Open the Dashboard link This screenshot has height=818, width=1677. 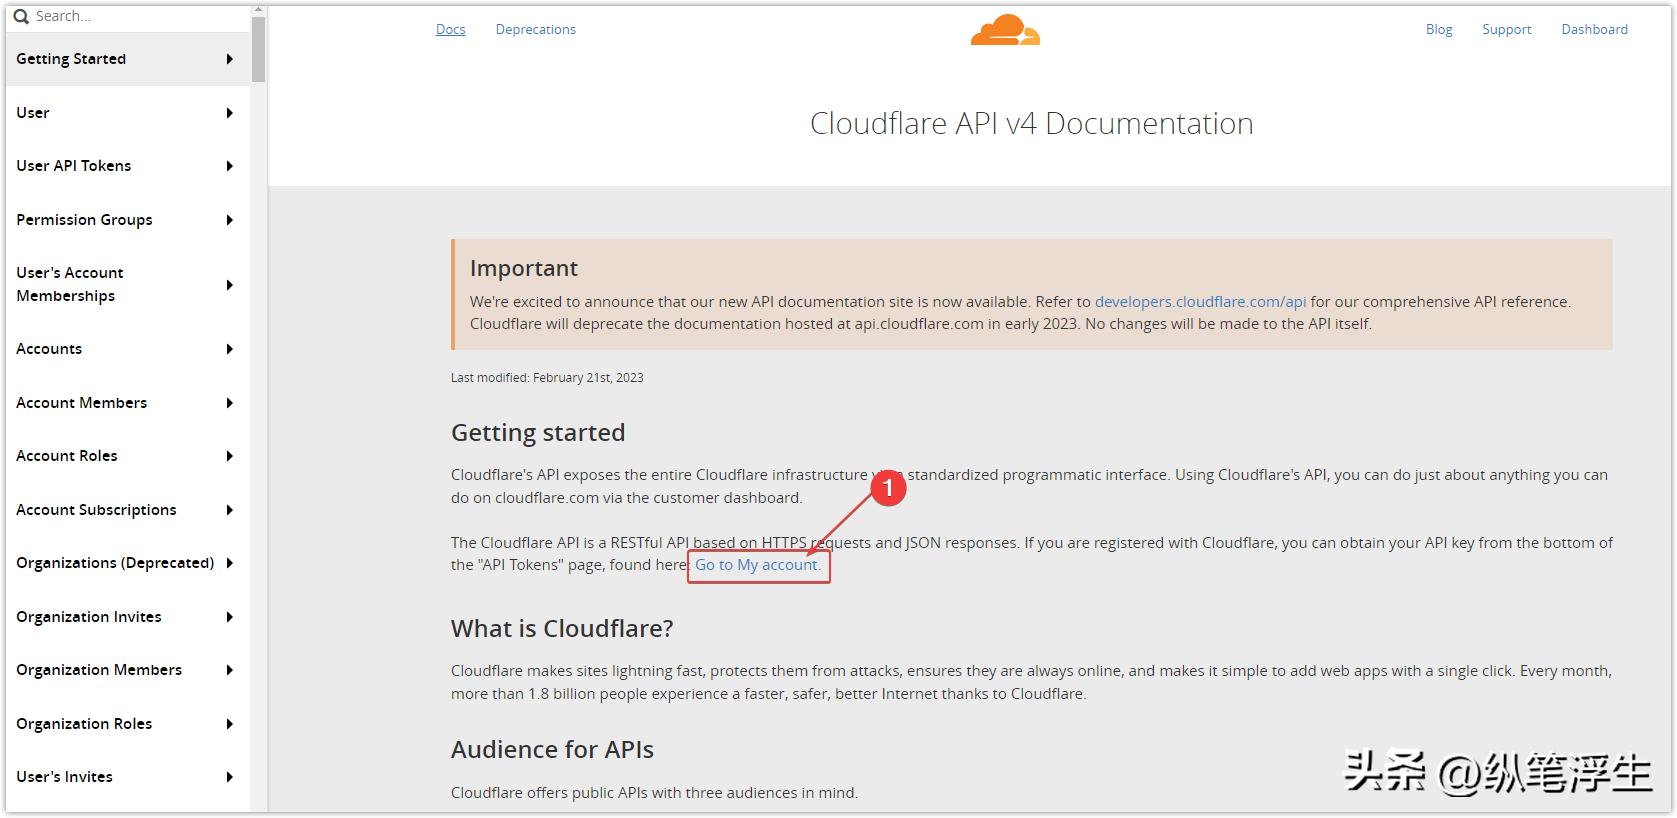coord(1595,30)
